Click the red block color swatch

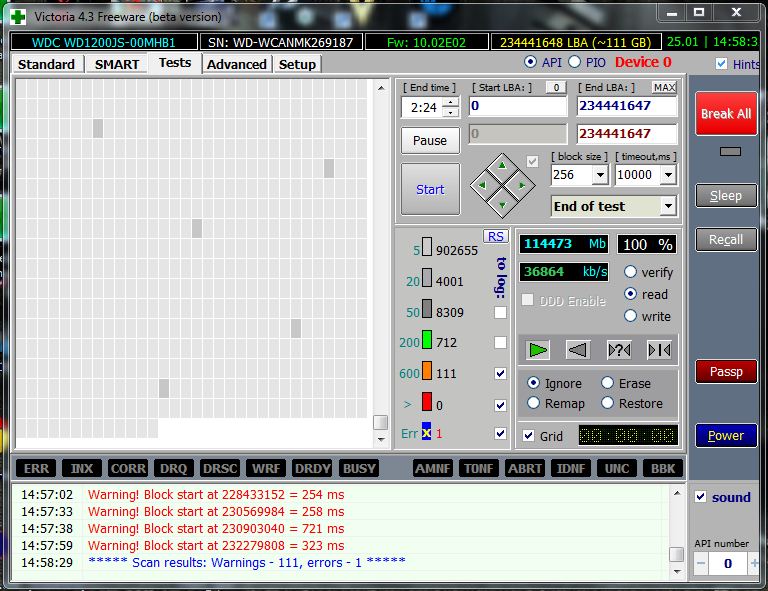[426, 405]
